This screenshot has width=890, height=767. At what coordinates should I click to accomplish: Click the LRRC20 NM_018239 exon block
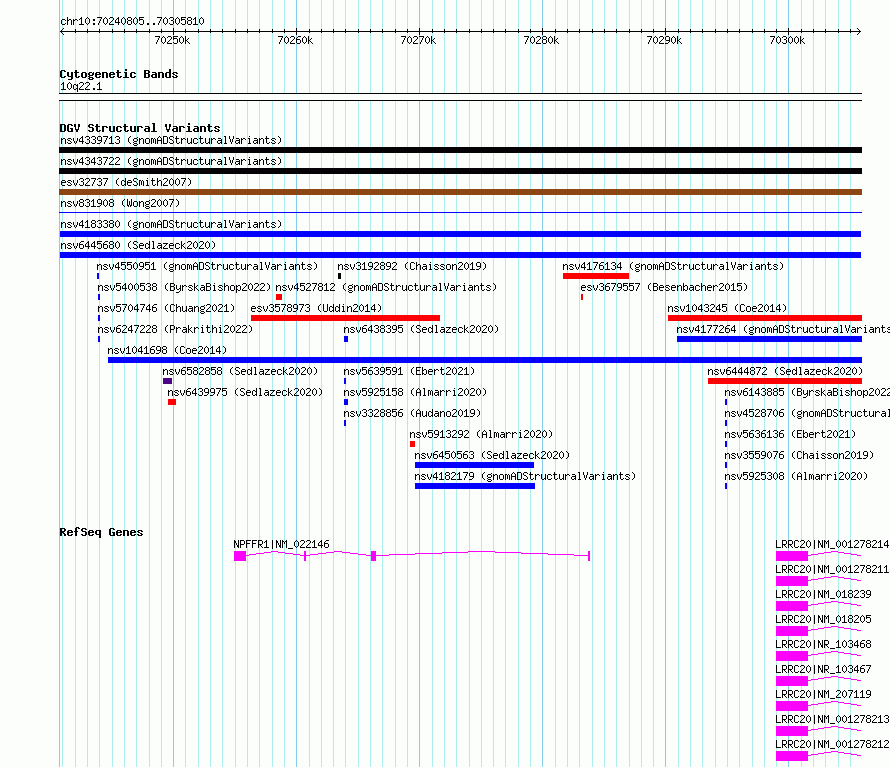(792, 606)
